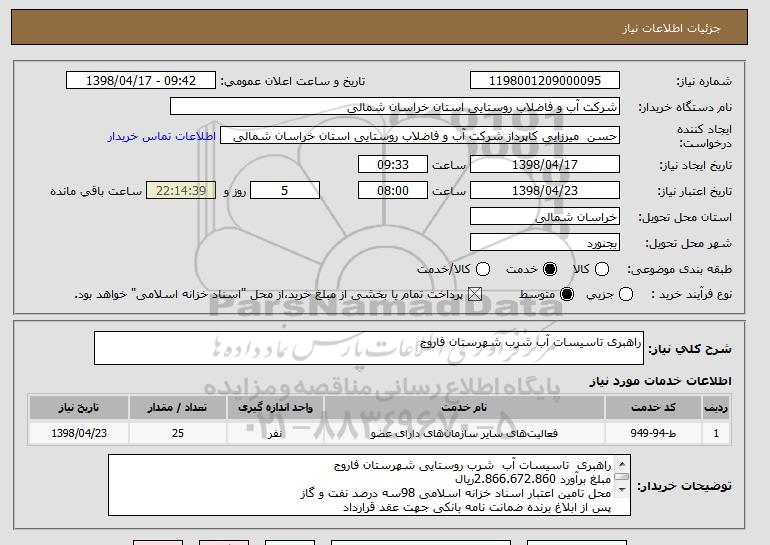The width and height of the screenshot is (770, 545).
Task: Click the طبقه بندی موضوعی label
Action: 680,269
